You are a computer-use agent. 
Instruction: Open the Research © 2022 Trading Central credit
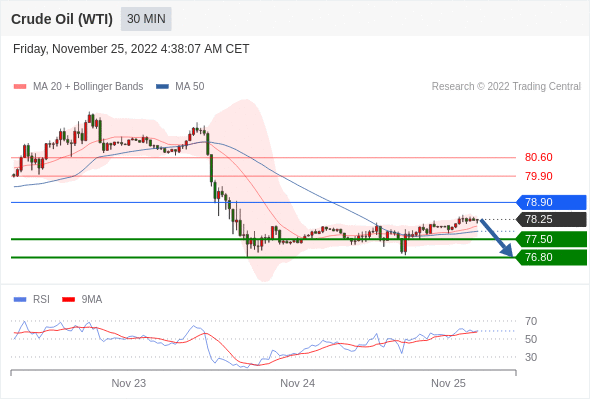pos(506,87)
